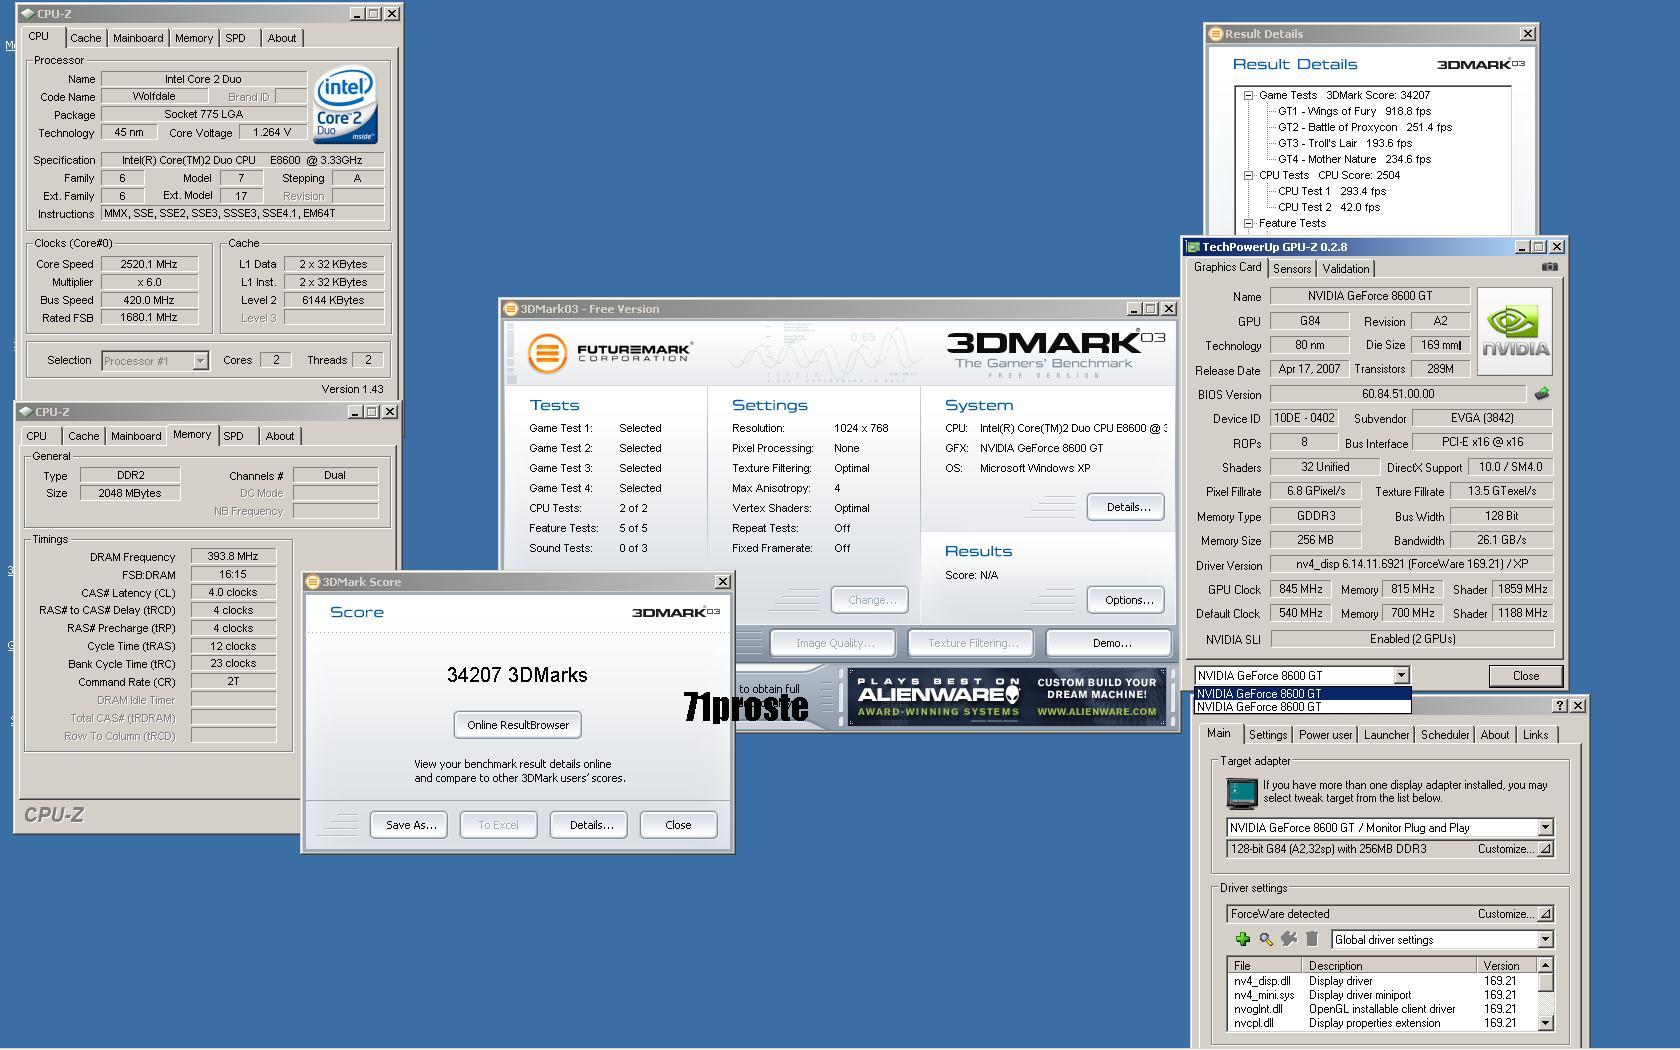The width and height of the screenshot is (1680, 1050).
Task: Open the Settings tab in RivaTuner
Action: [1267, 735]
